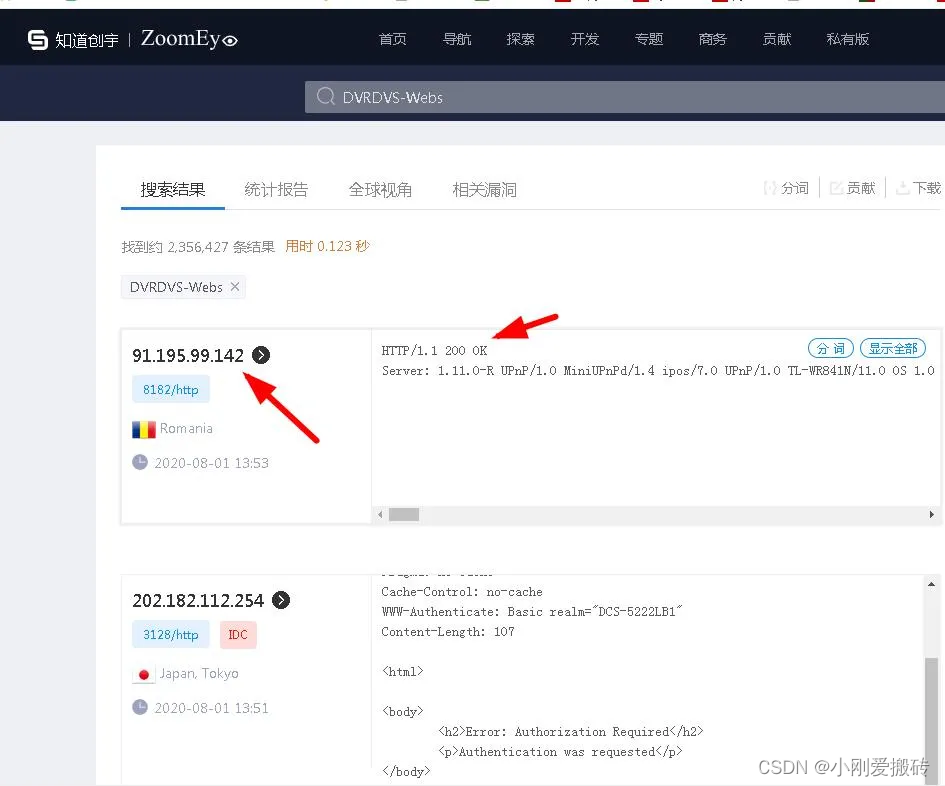Click the clock icon beside 2020-08-01 13:53
This screenshot has height=786, width=945.
[140, 462]
